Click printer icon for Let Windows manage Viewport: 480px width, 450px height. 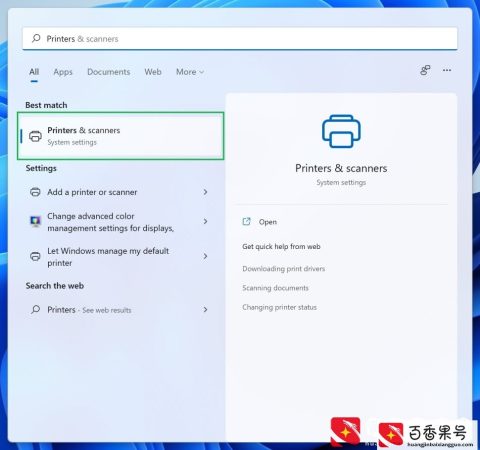35,256
